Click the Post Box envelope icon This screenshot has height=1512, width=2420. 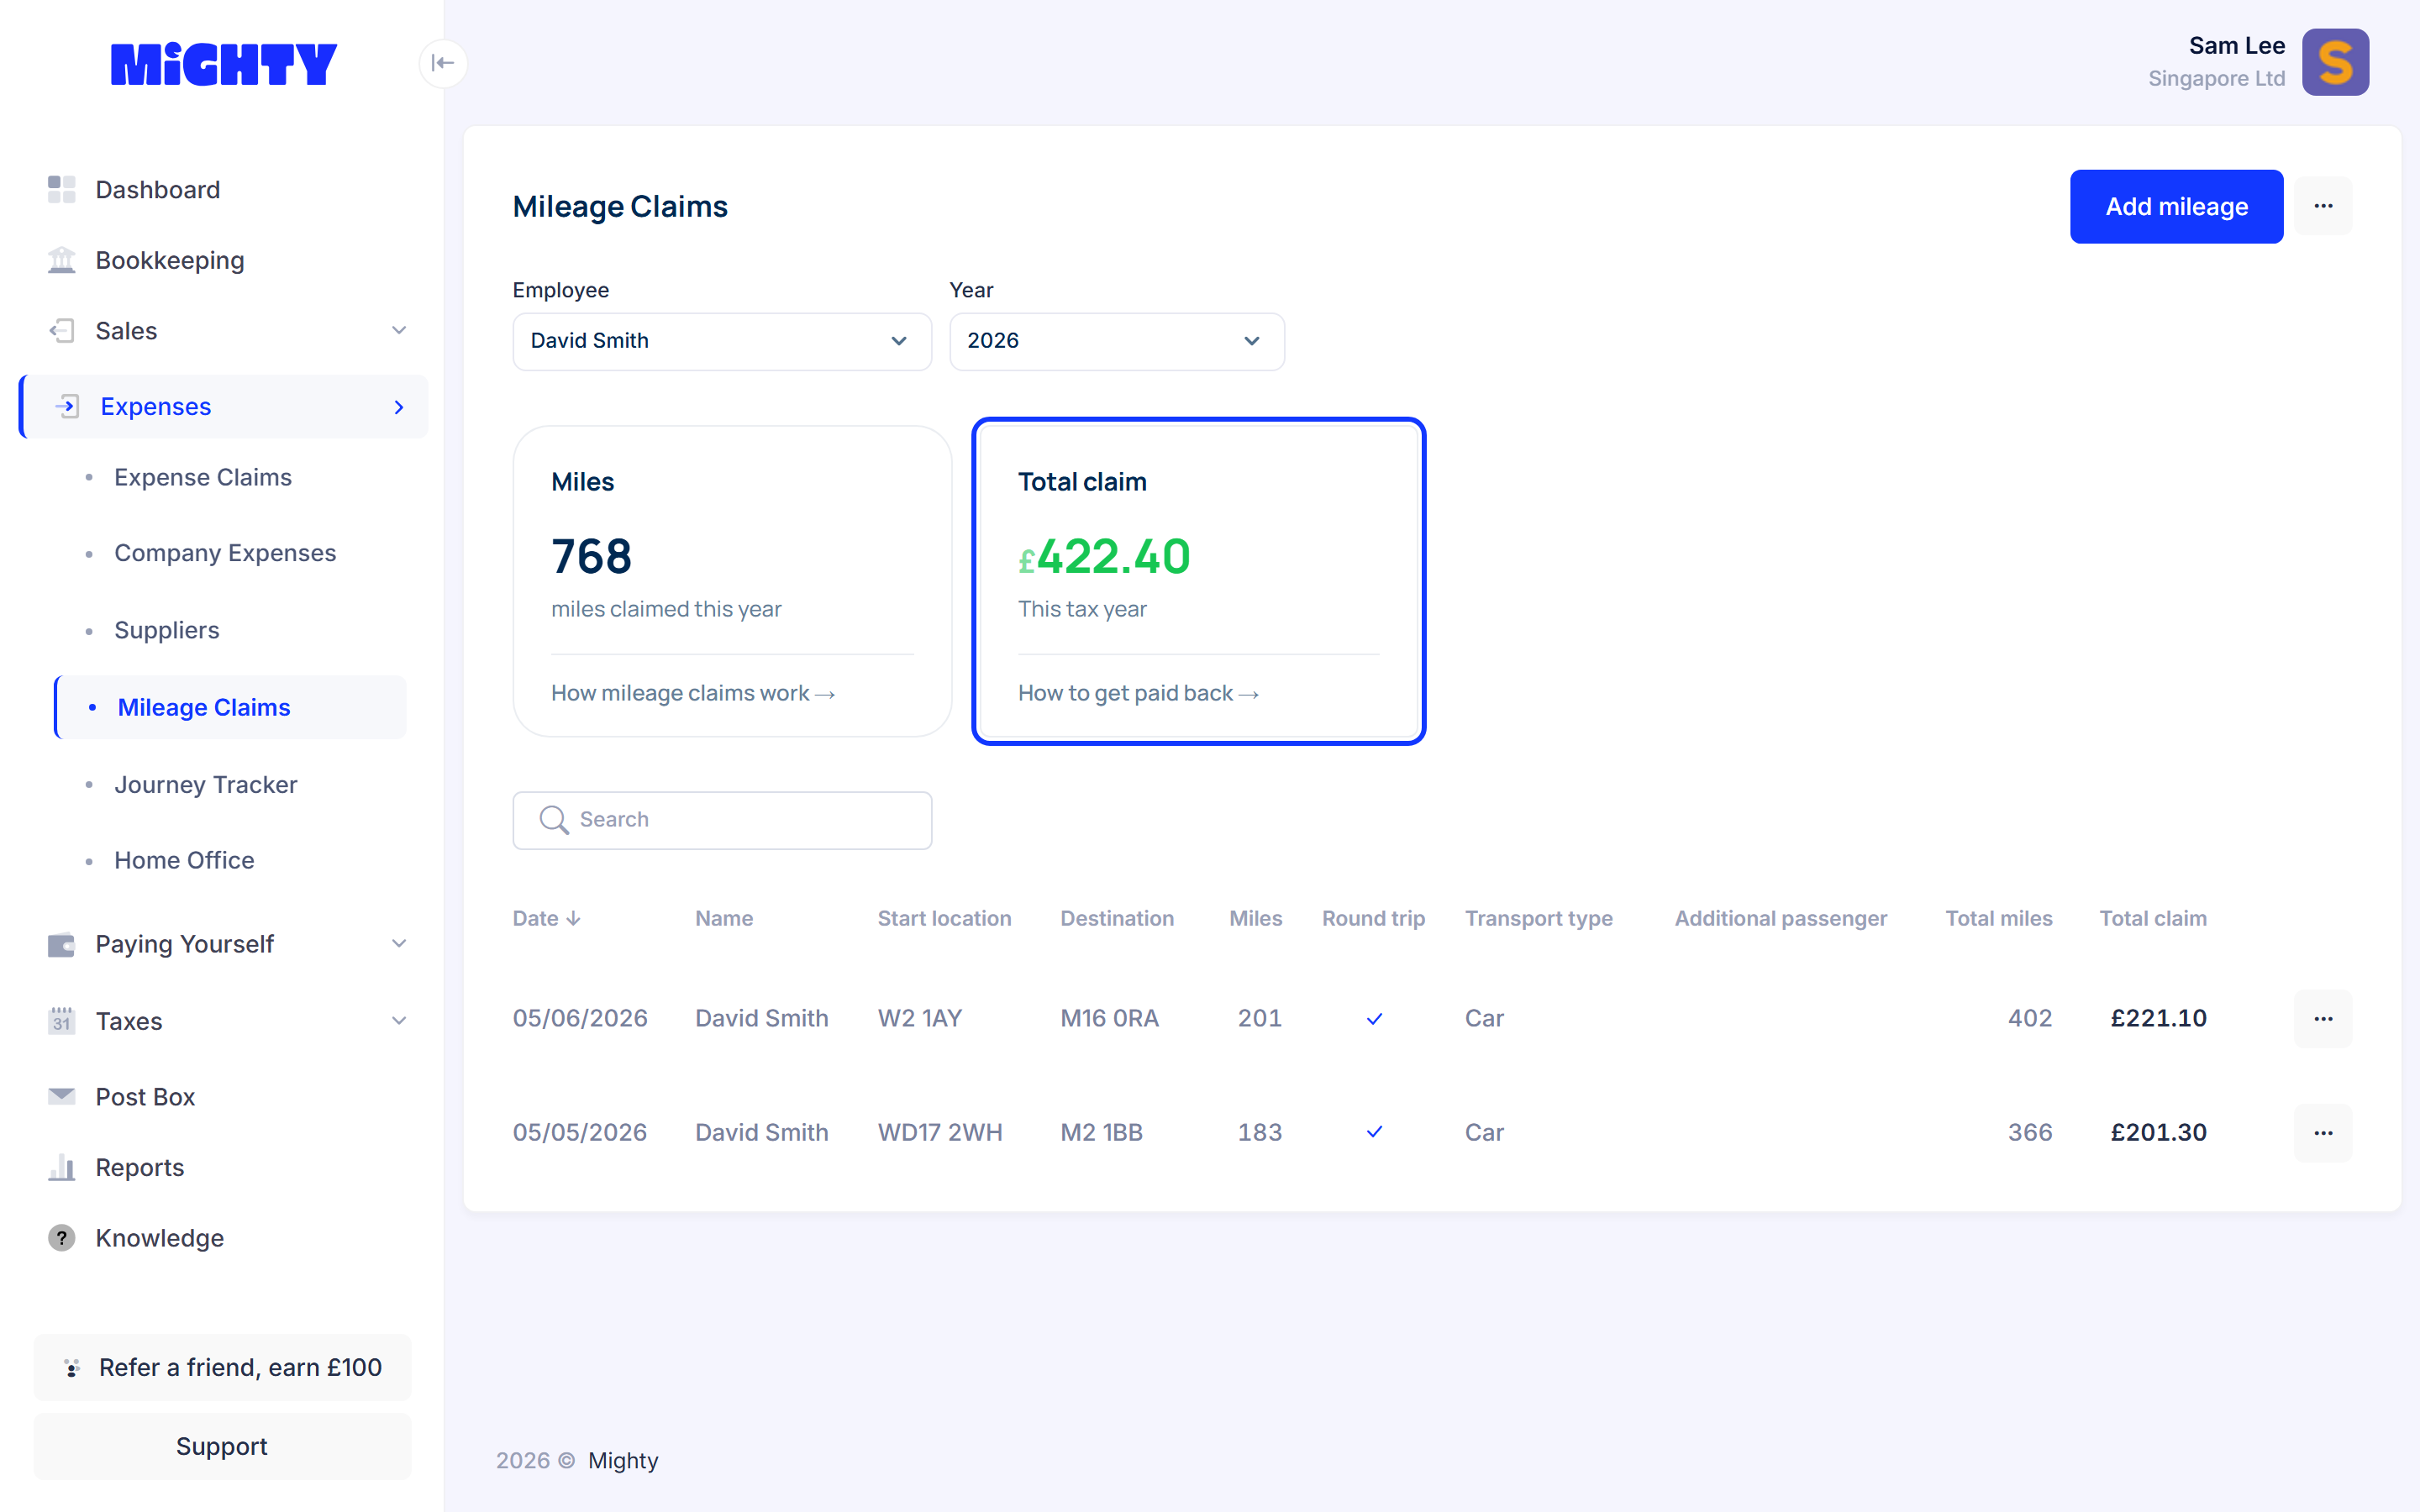coord(62,1096)
